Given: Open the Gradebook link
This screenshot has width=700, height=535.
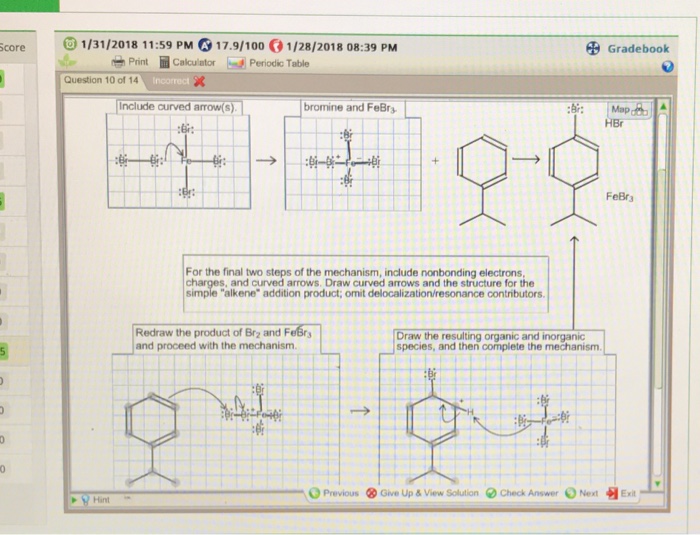Looking at the screenshot, I should [x=628, y=49].
